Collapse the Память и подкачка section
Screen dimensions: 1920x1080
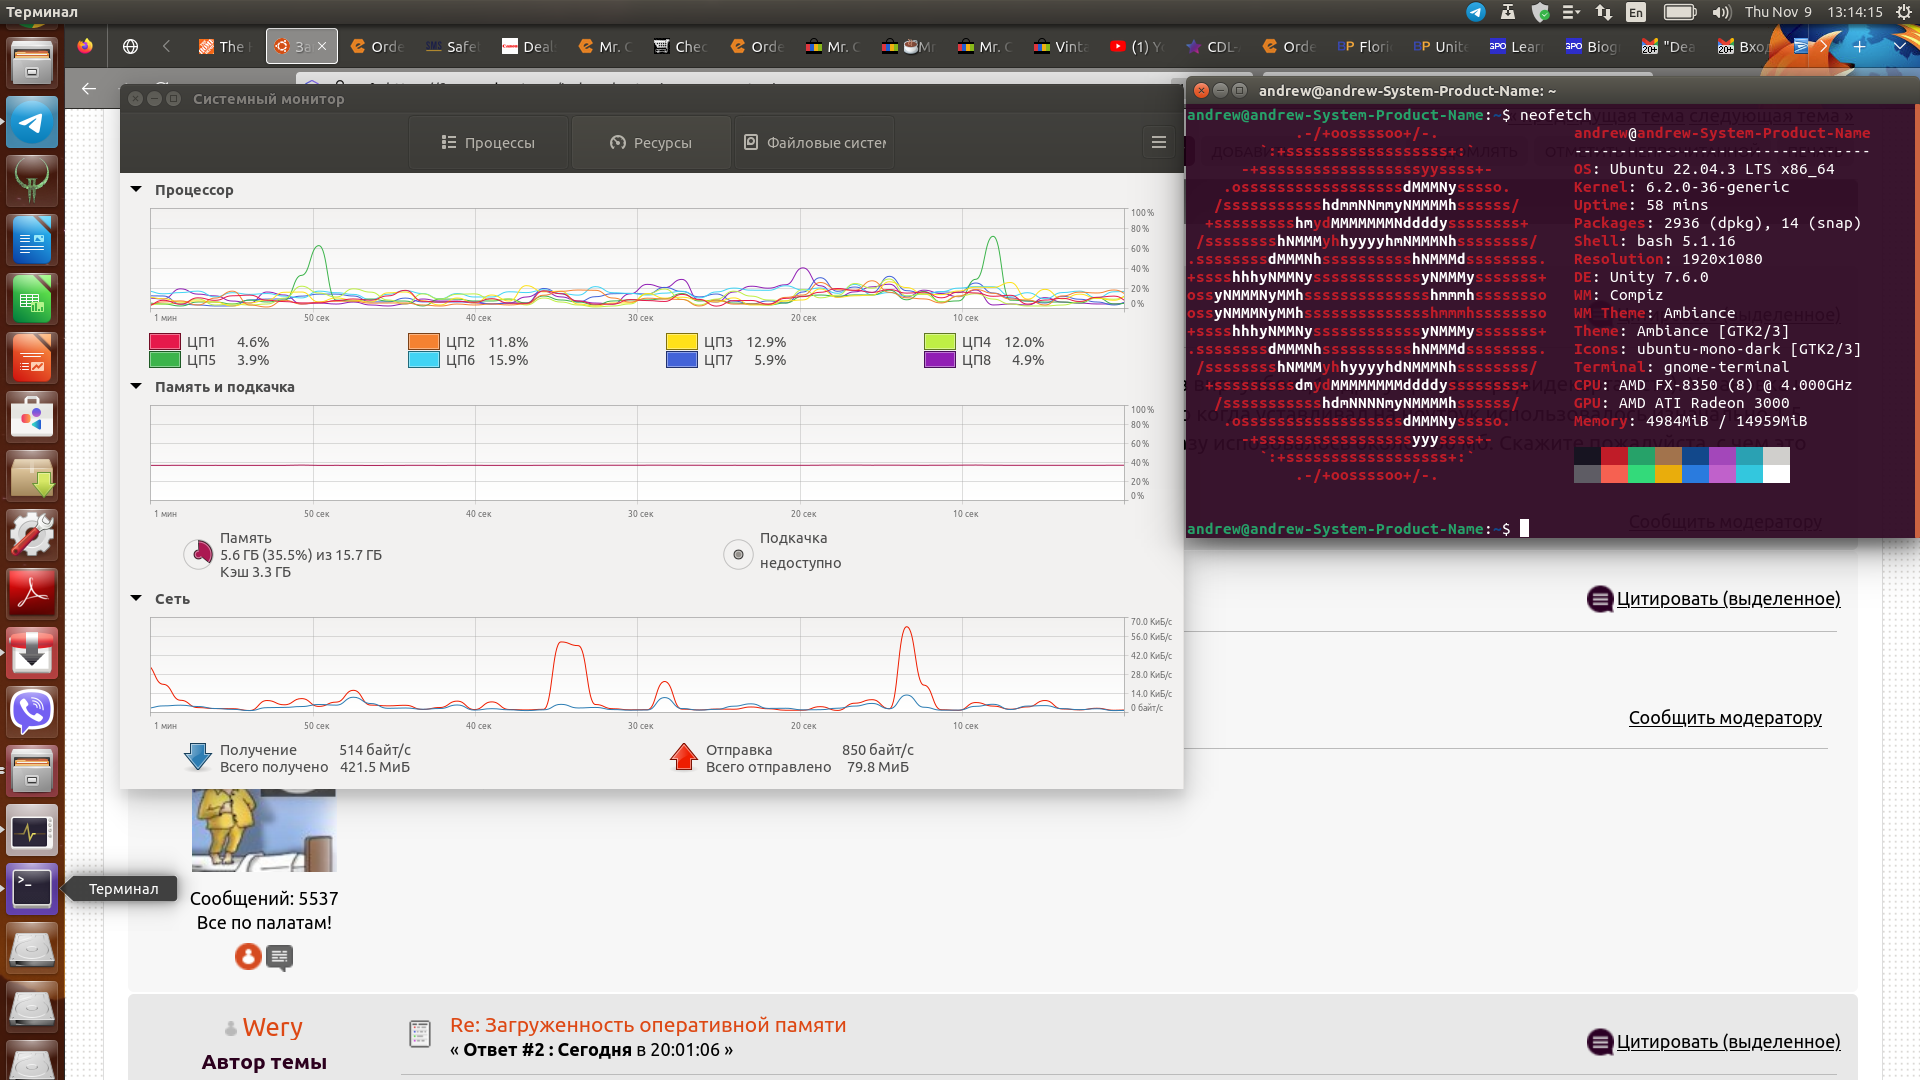136,386
